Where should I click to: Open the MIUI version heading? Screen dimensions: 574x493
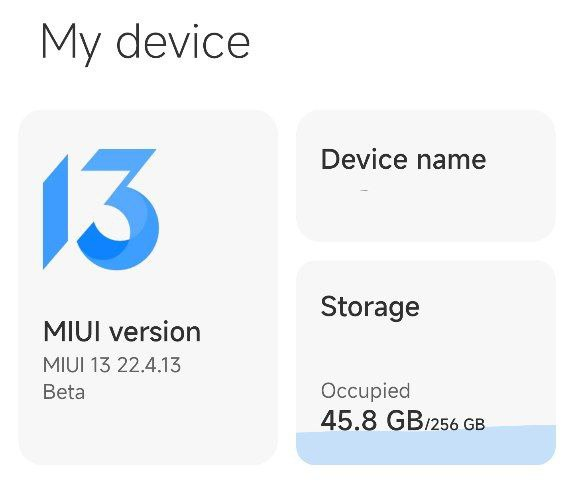[122, 332]
